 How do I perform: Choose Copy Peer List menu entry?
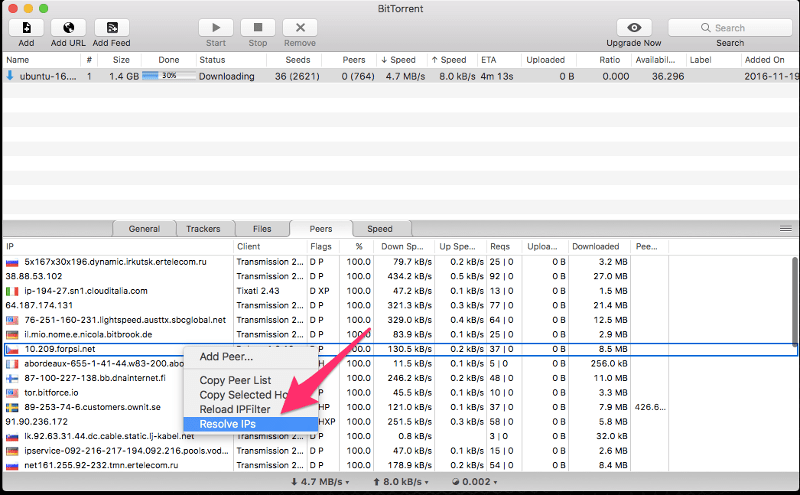pos(251,380)
